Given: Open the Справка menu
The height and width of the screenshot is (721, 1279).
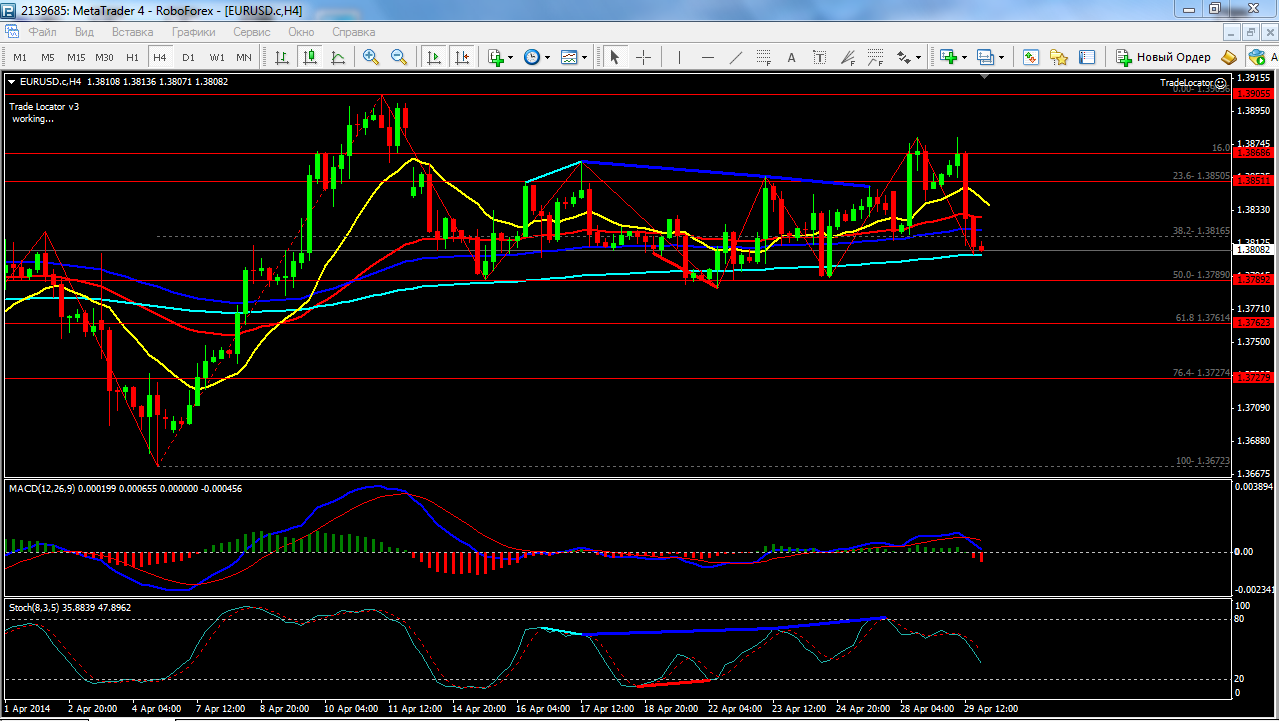Looking at the screenshot, I should (x=353, y=32).
